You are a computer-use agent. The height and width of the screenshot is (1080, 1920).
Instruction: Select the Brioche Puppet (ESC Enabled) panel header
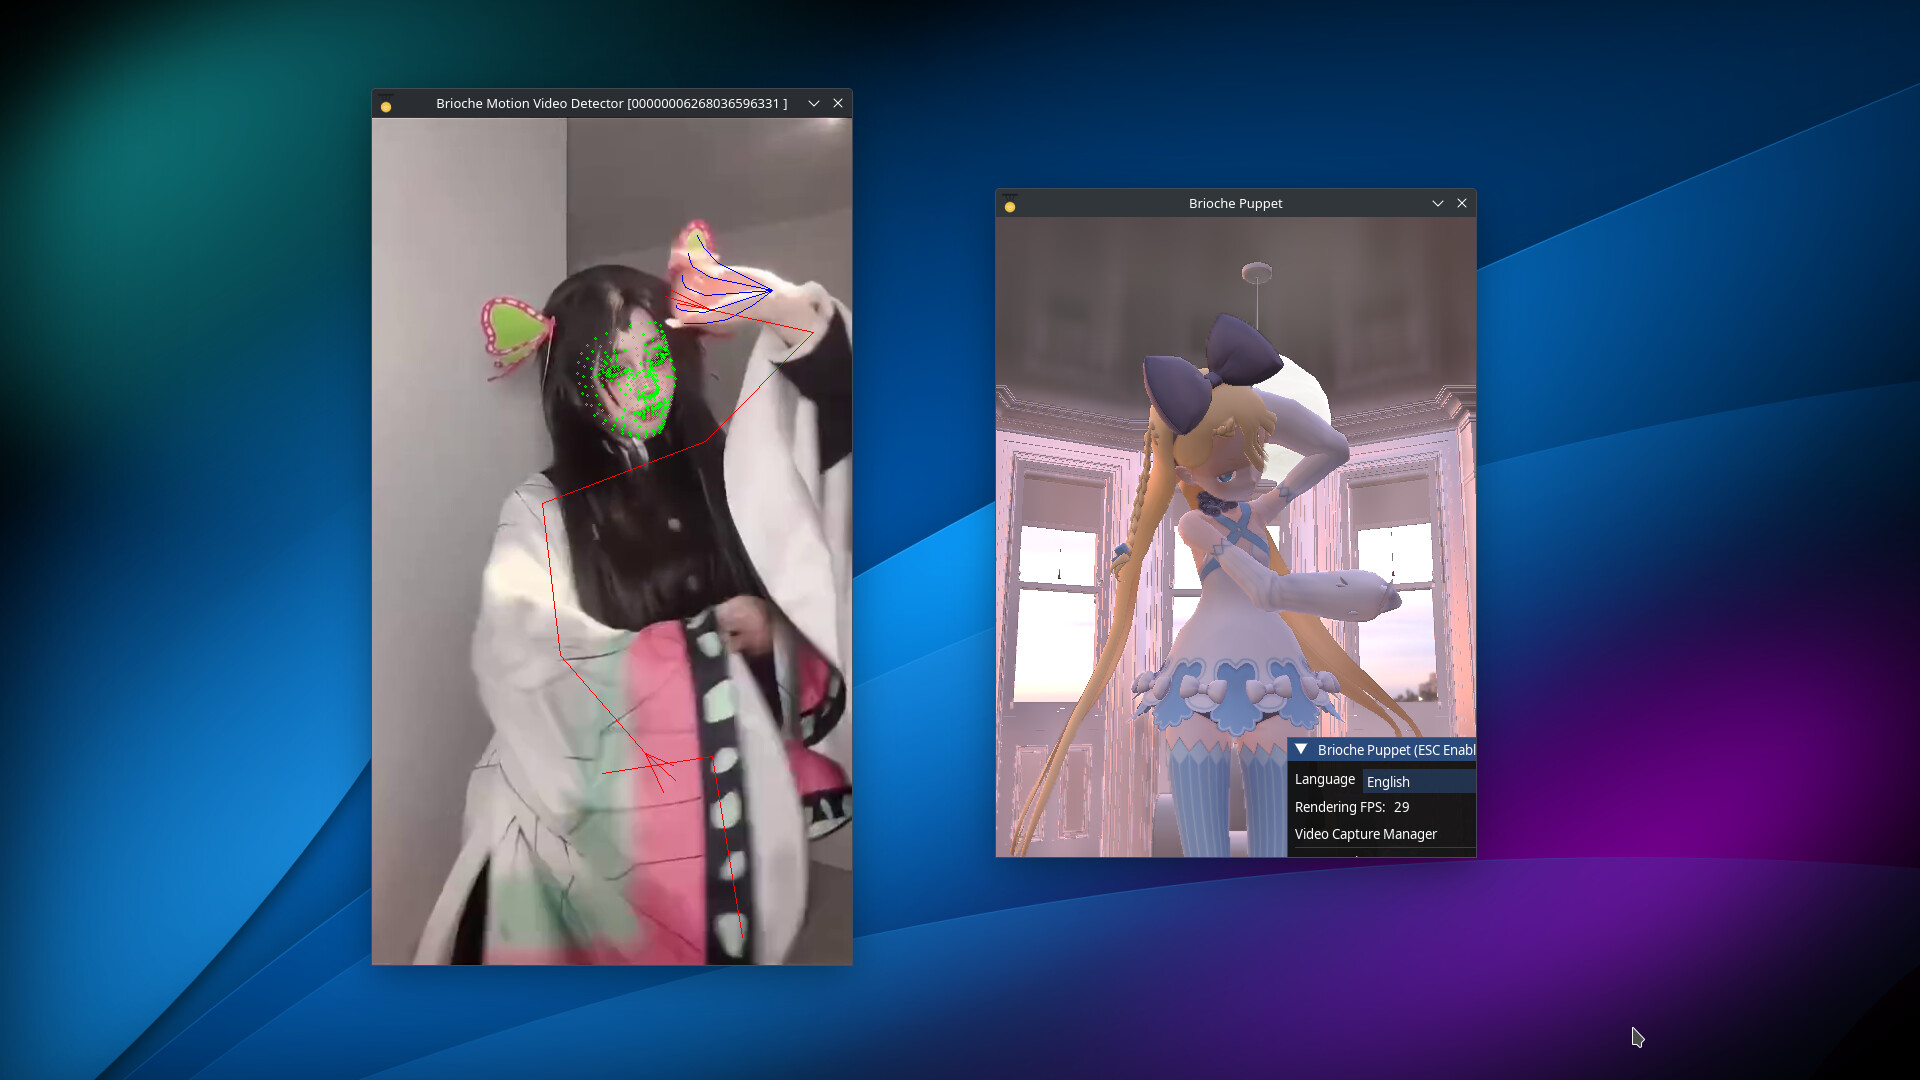click(x=1390, y=749)
